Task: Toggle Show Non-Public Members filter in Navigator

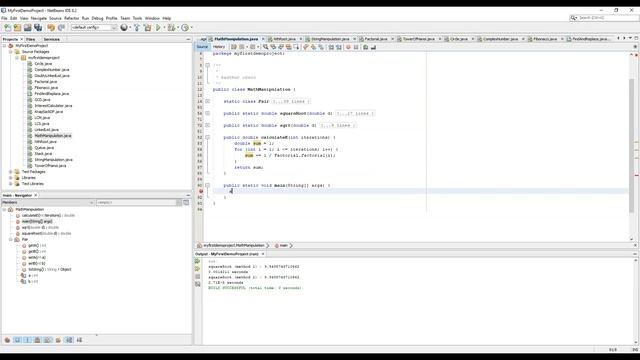Action: (x=38, y=340)
